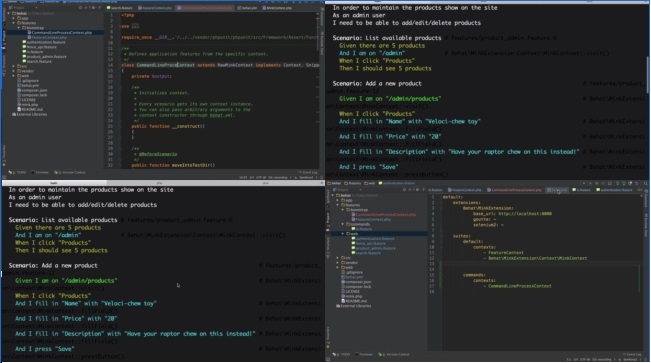This screenshot has height=363, width=651.
Task: Click authentication.feature breadcrumb in bottom-right IDE
Action: (x=396, y=183)
